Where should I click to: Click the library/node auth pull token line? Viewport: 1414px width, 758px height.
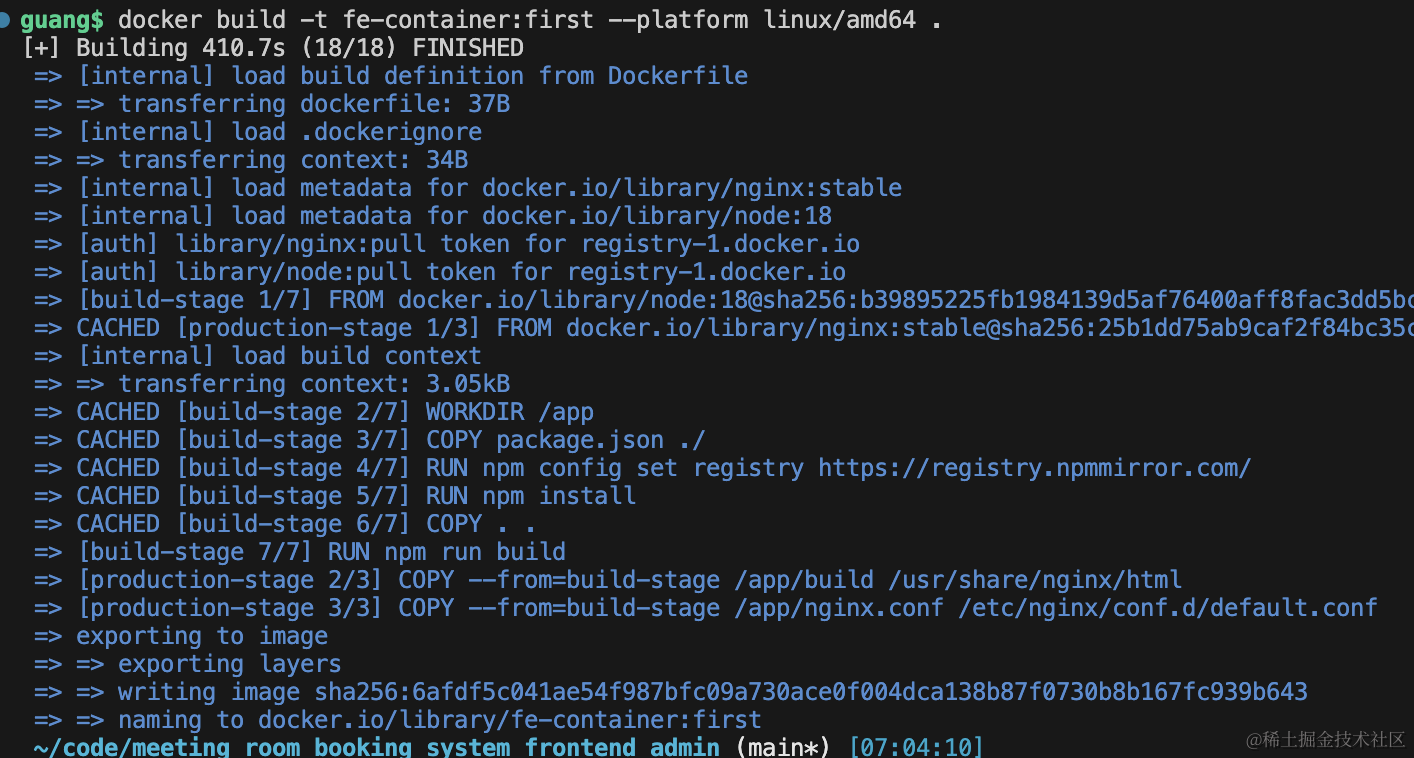pyautogui.click(x=461, y=272)
